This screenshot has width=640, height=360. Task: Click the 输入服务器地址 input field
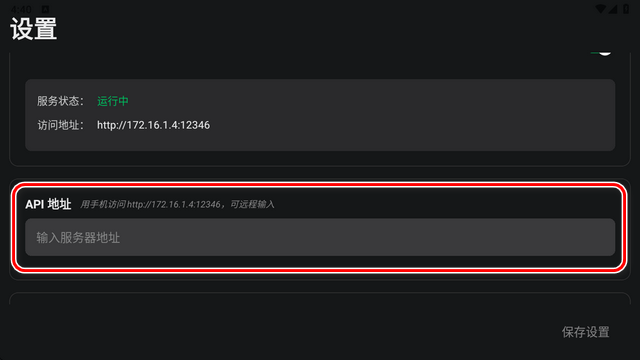pos(320,237)
